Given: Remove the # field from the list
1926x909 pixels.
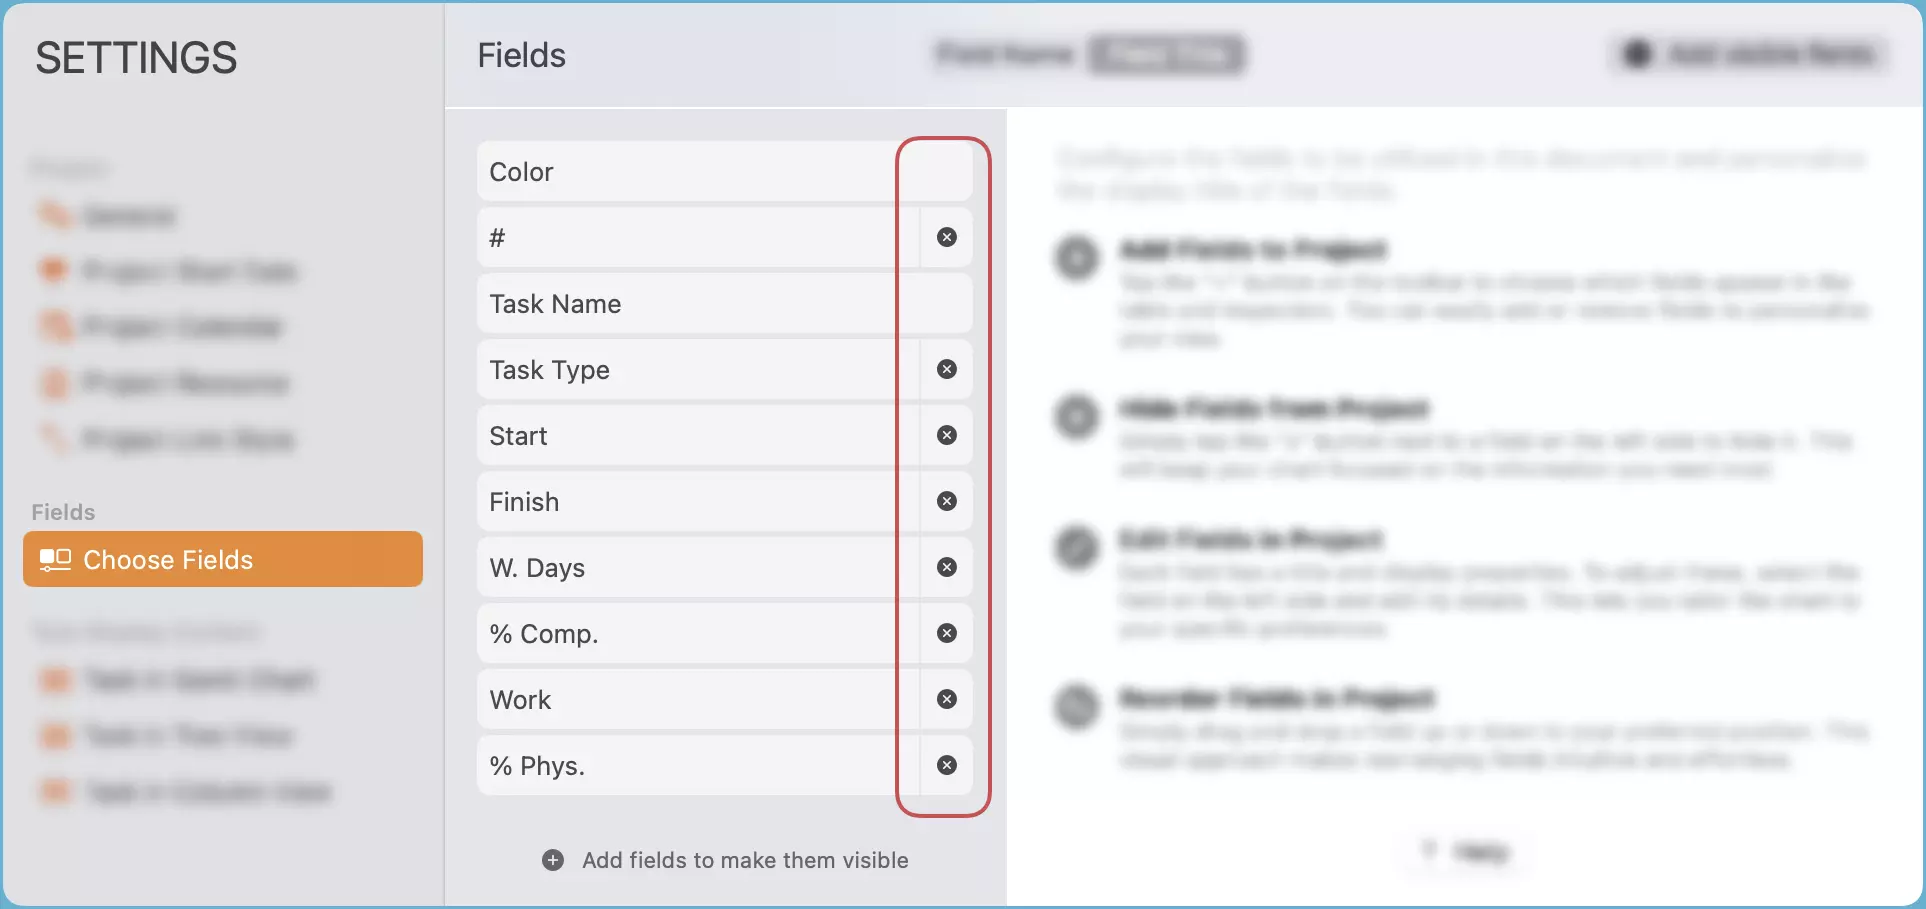Looking at the screenshot, I should click(946, 237).
